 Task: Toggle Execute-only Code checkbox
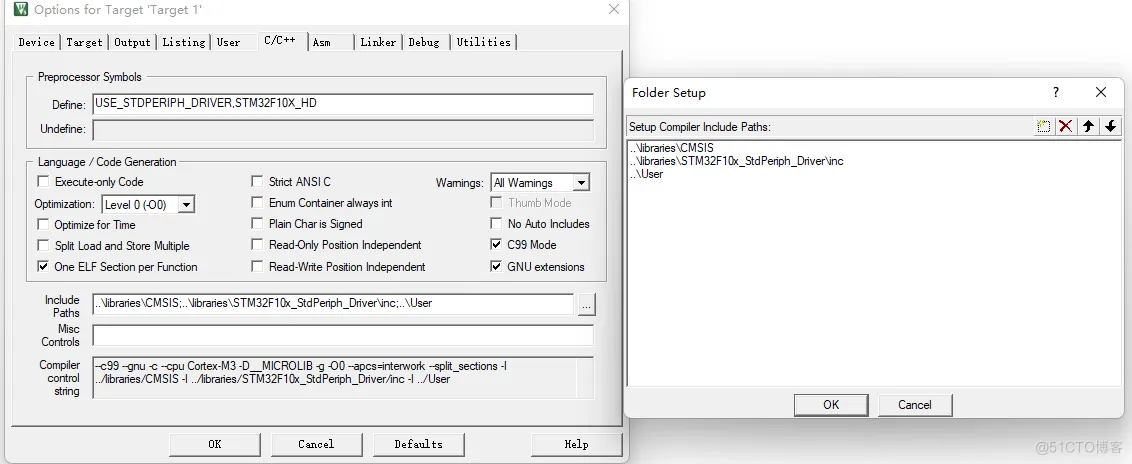pyautogui.click(x=43, y=182)
